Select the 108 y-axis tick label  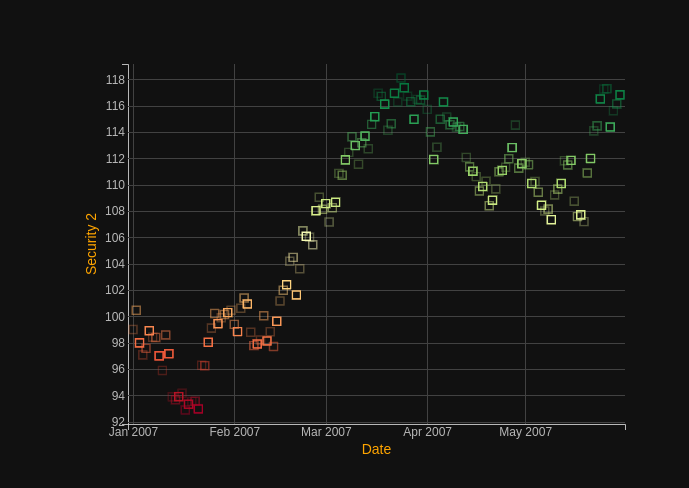115,211
